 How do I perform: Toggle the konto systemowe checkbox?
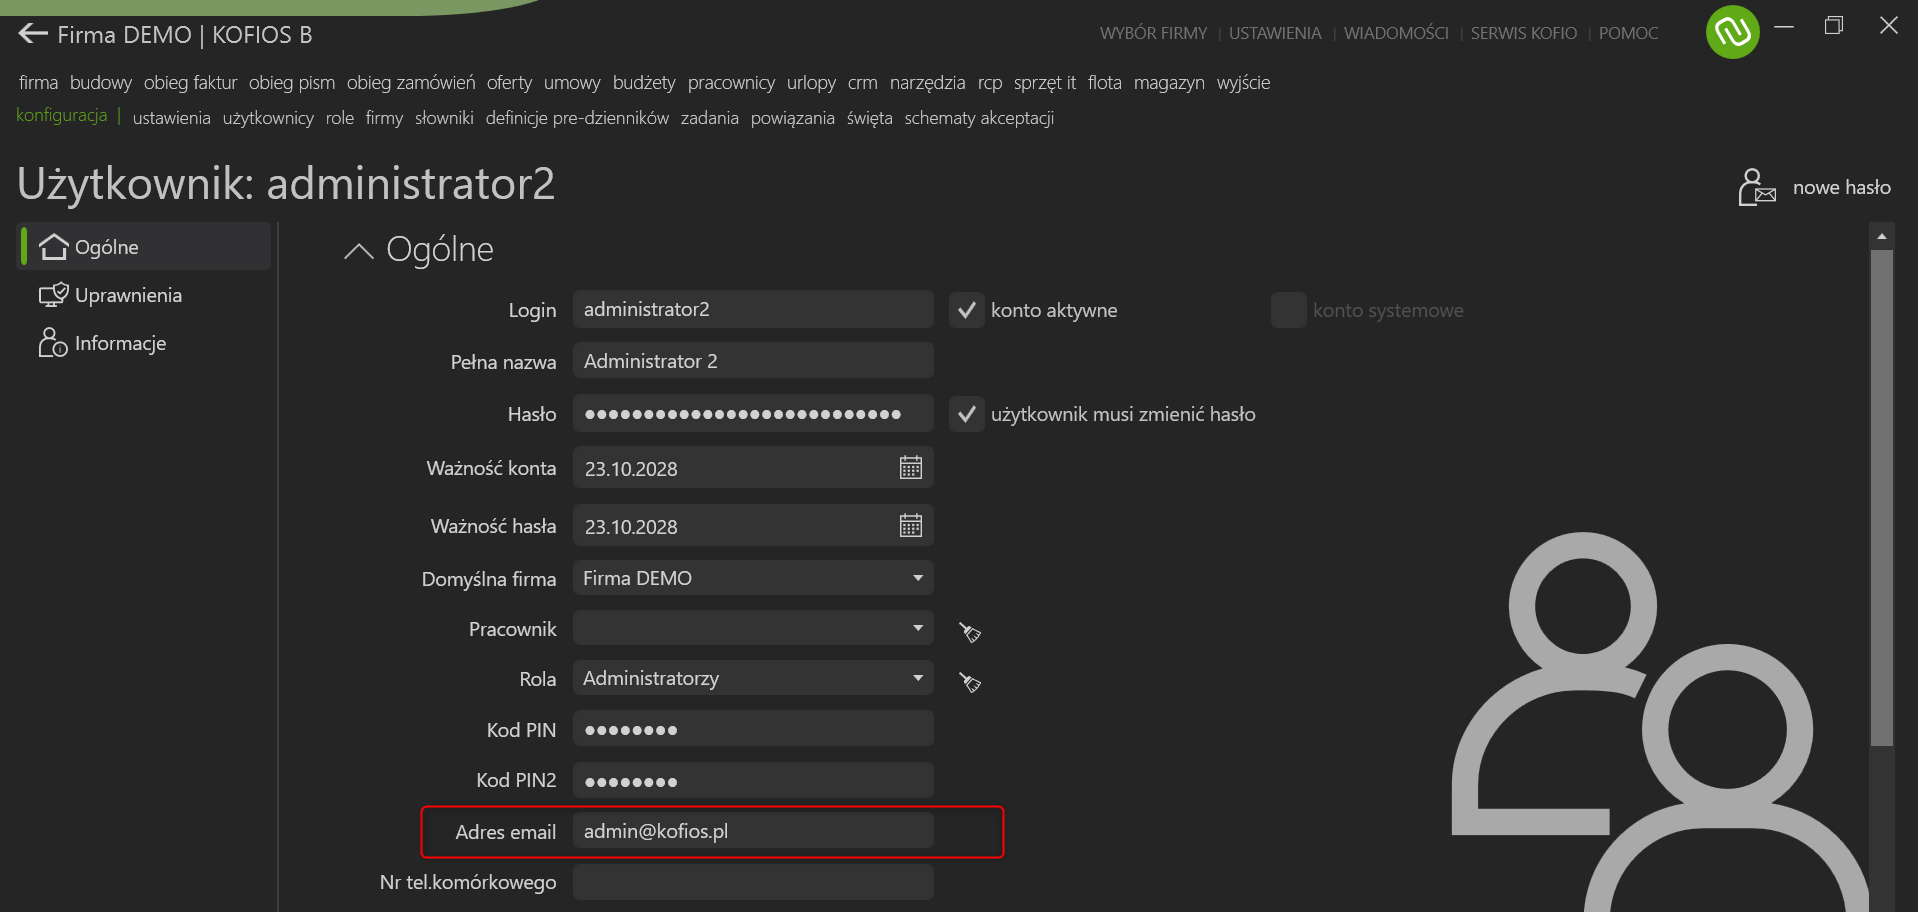(1288, 310)
